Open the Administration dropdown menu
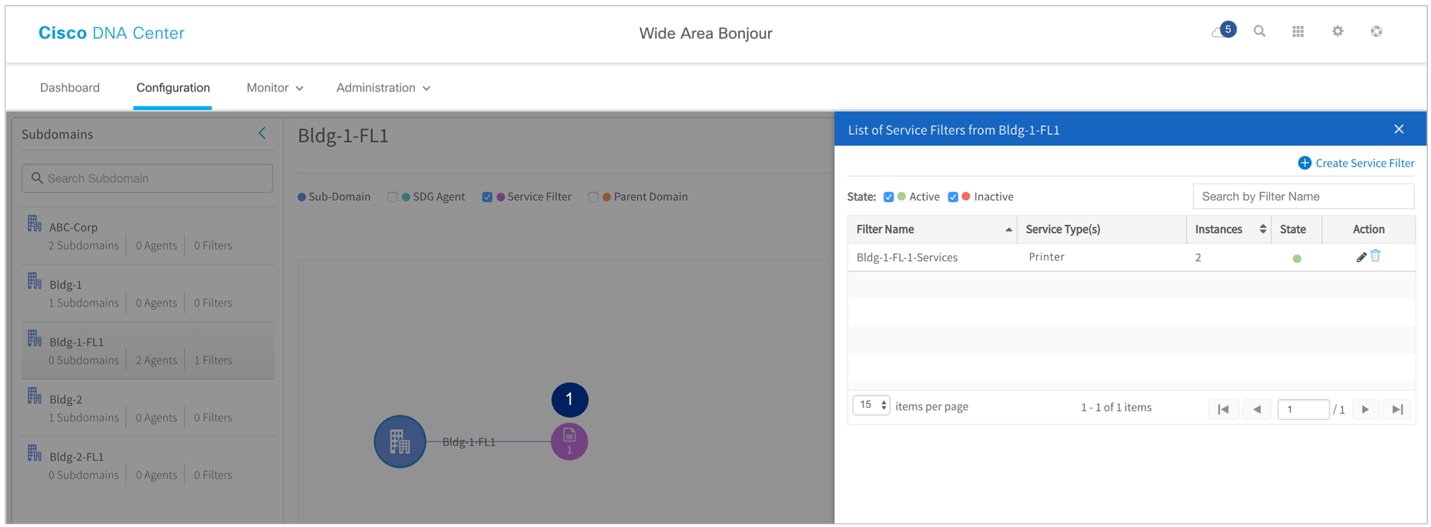 [x=383, y=88]
